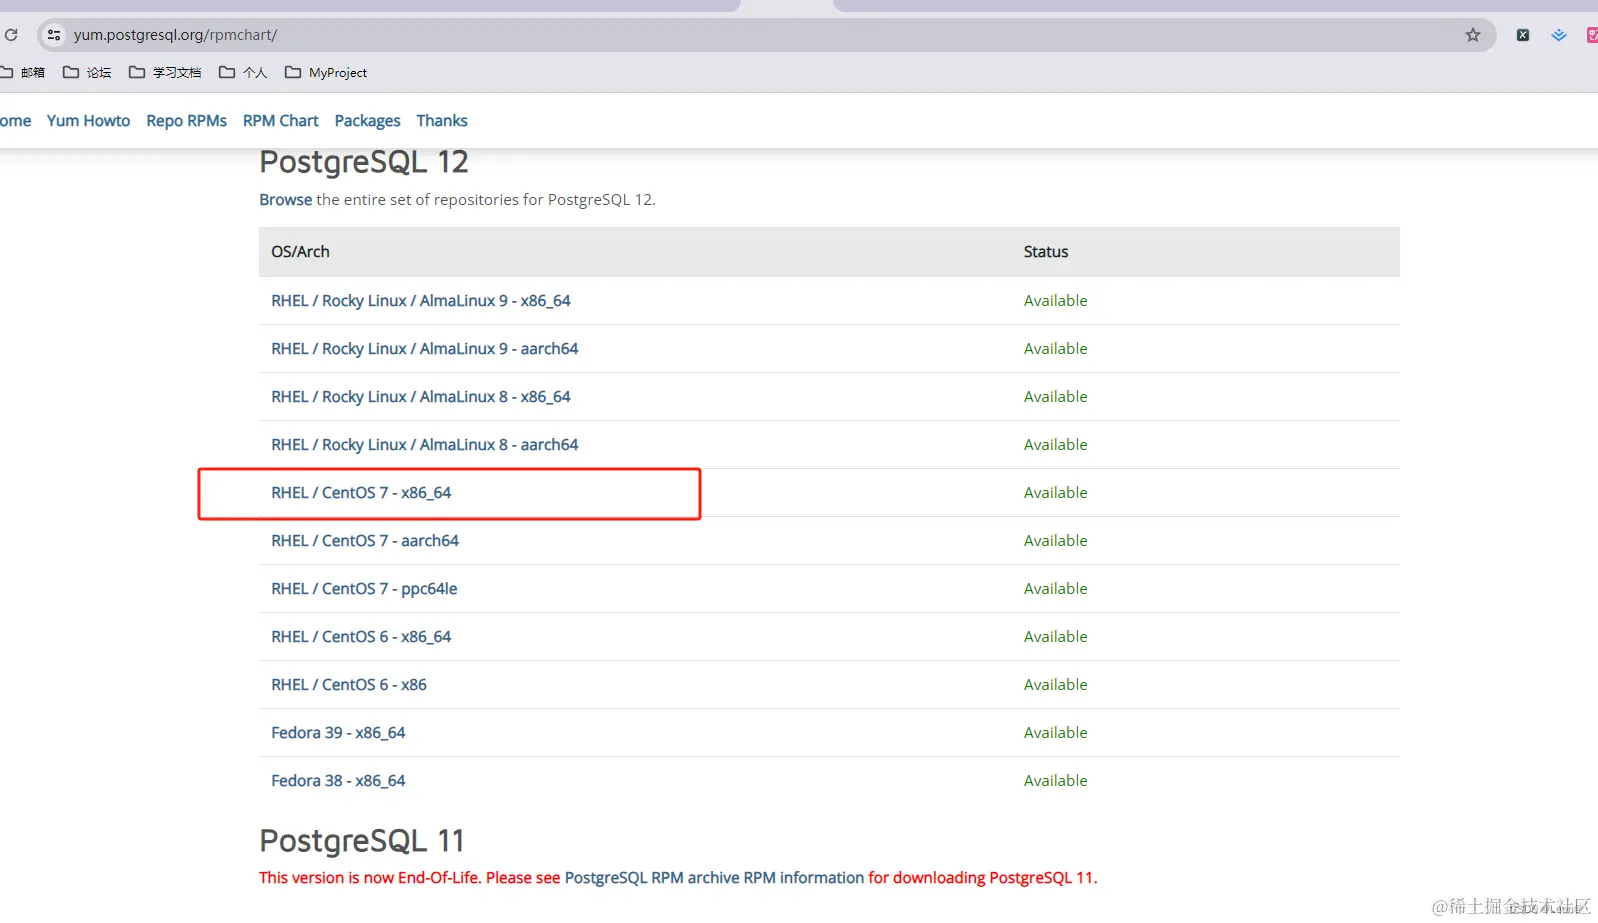The height and width of the screenshot is (923, 1598).
Task: Open RHEL/Rocky/AlmaLinux 8 x86_64 link
Action: tap(421, 397)
